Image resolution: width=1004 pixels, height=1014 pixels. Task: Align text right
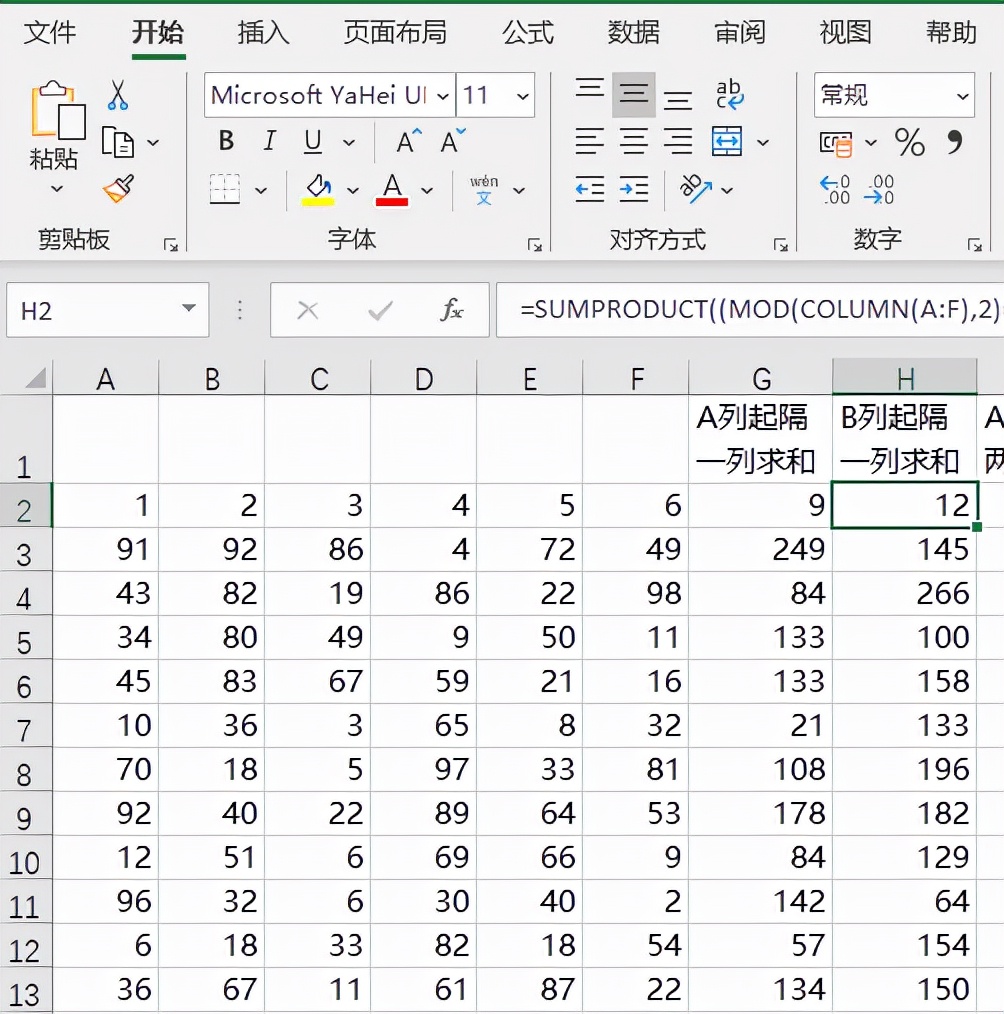(x=678, y=141)
